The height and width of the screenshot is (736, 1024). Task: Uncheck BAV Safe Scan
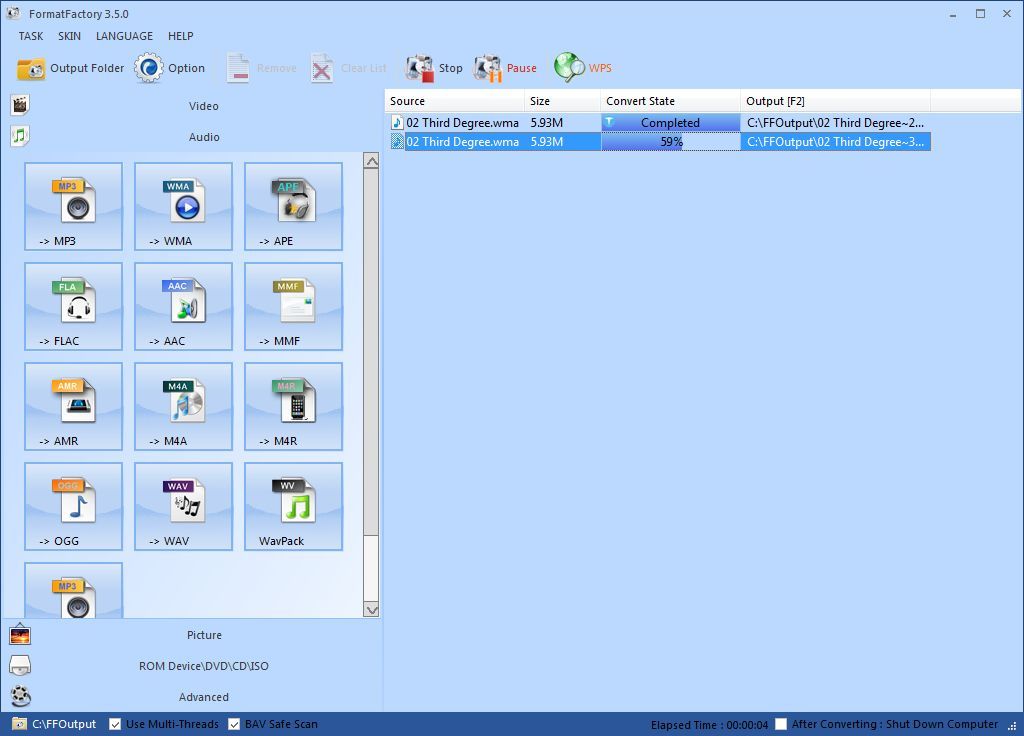tap(234, 724)
